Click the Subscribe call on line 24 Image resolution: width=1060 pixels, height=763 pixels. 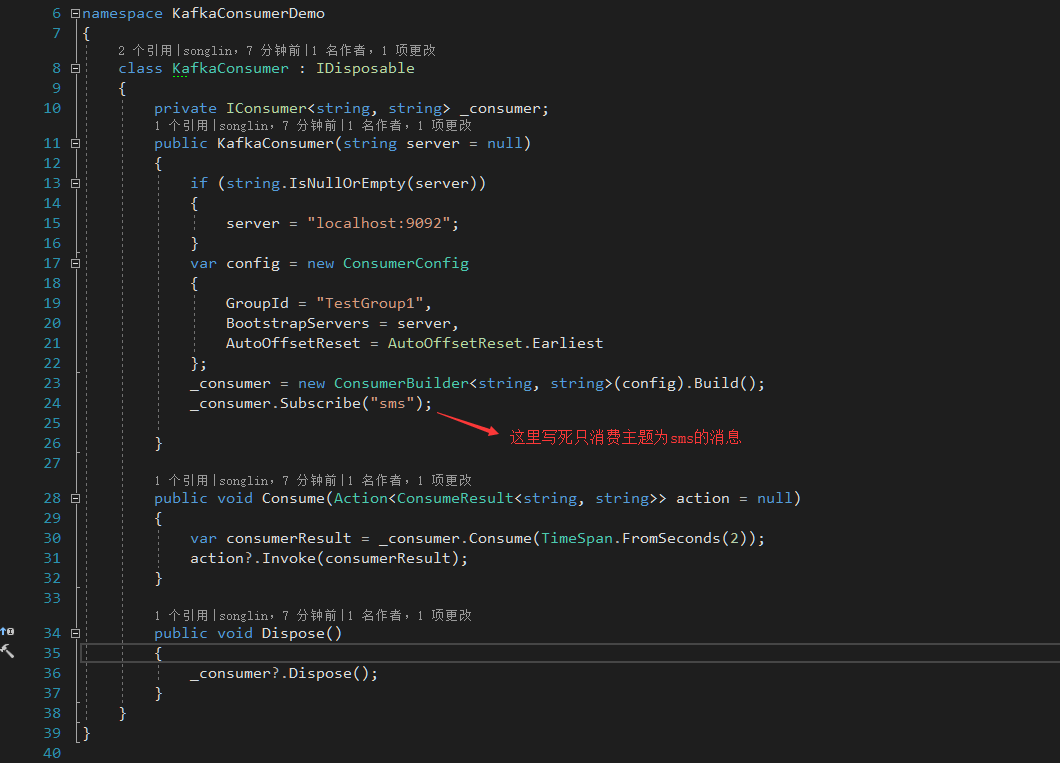(x=320, y=403)
